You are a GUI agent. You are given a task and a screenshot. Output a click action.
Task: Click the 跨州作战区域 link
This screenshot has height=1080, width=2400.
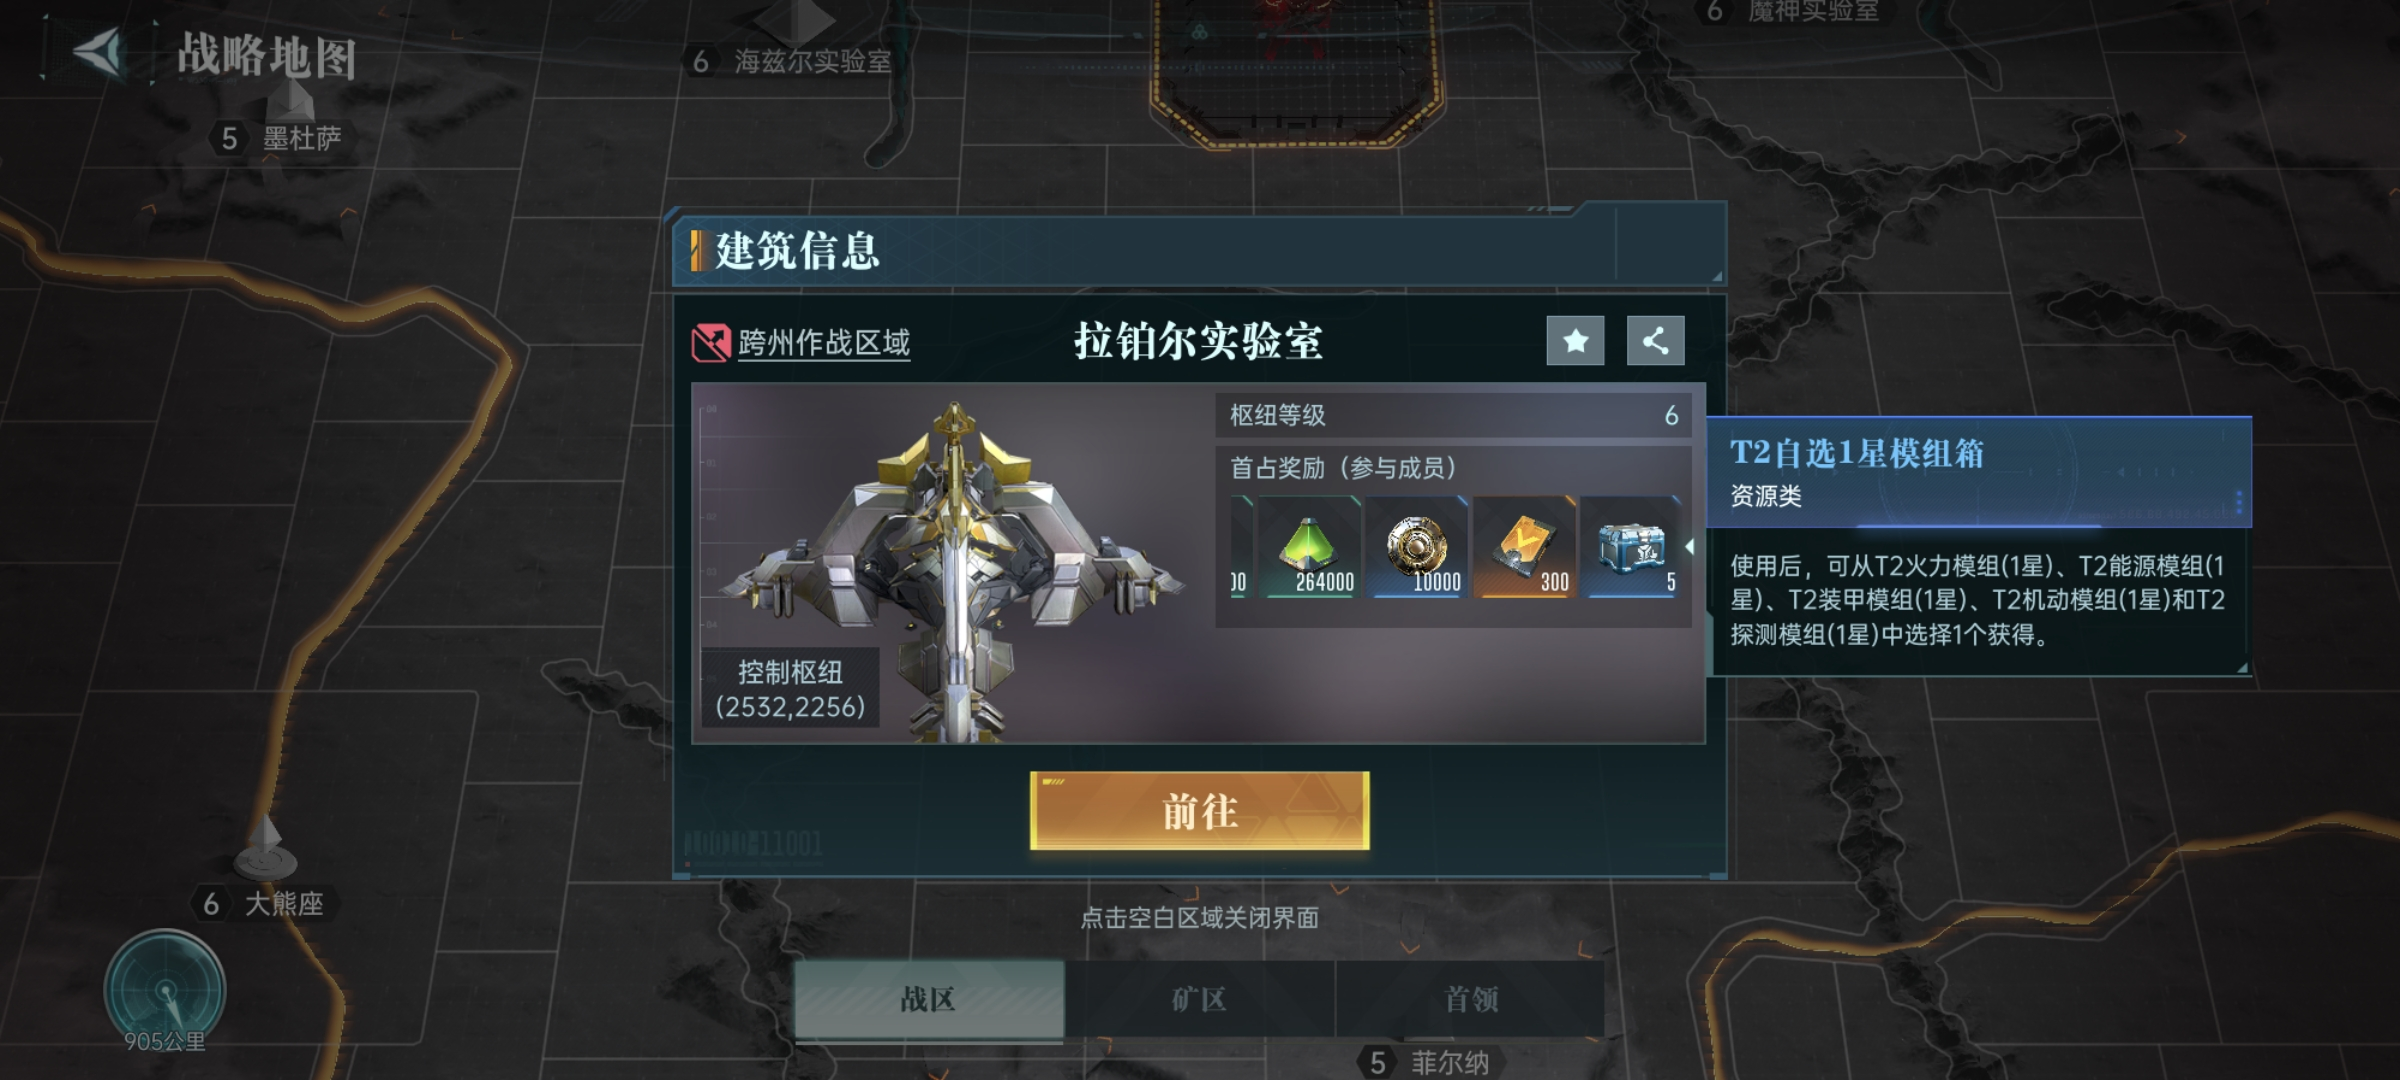tap(823, 343)
